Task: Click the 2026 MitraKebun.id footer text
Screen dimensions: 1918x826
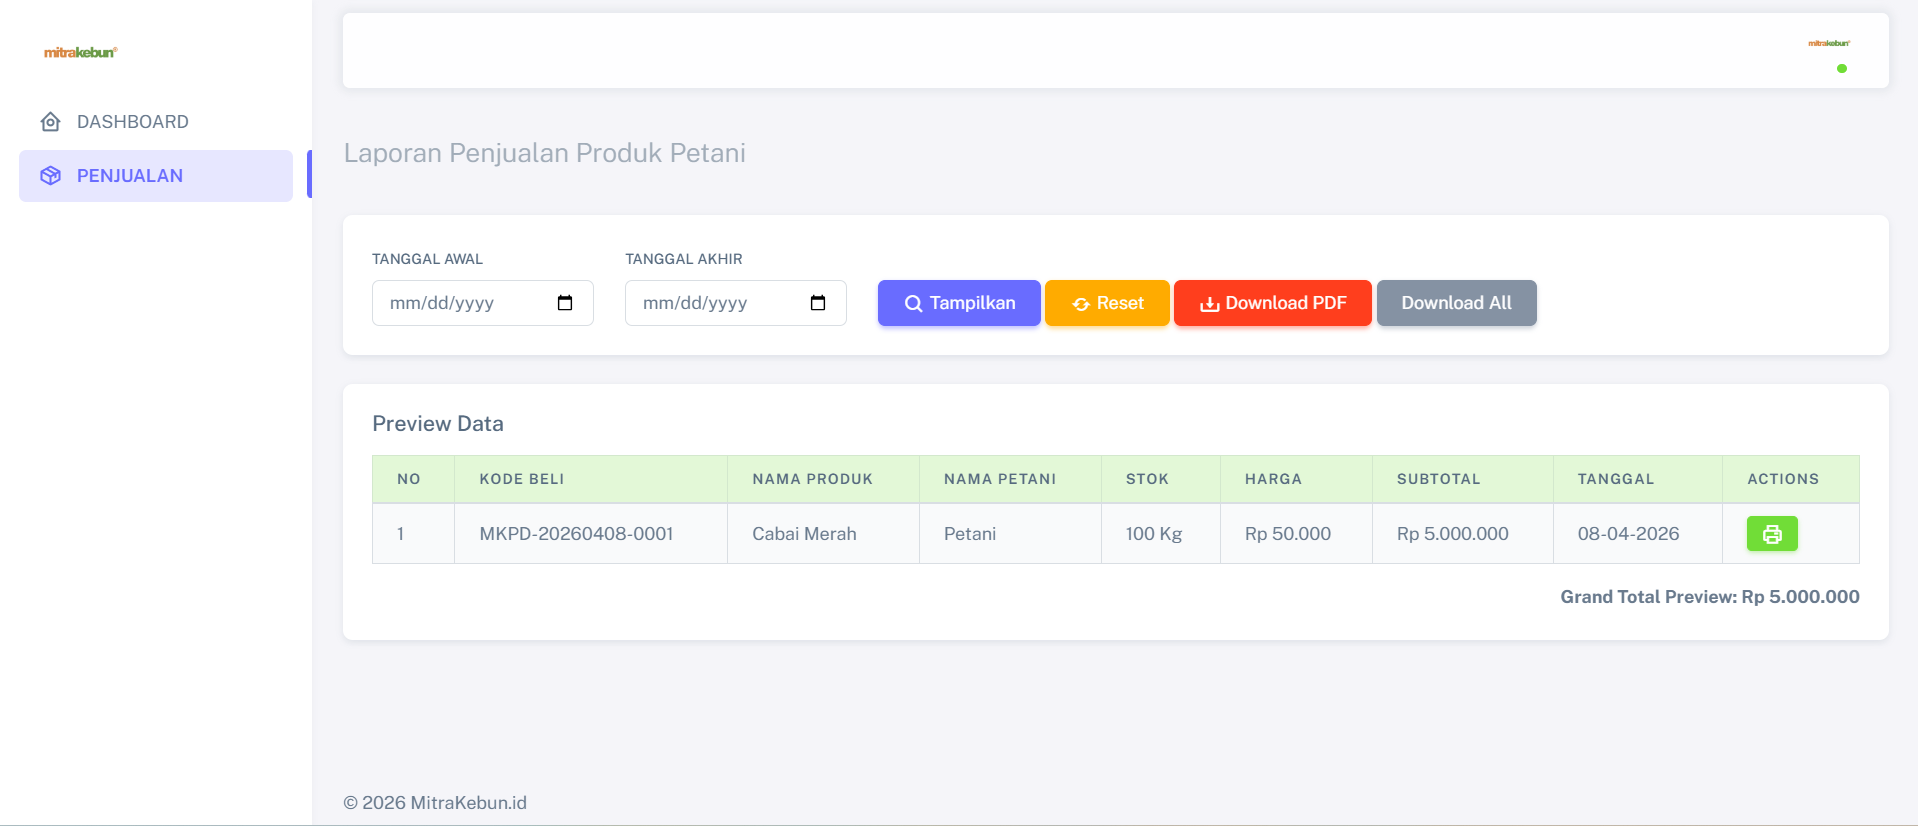Action: [x=435, y=803]
